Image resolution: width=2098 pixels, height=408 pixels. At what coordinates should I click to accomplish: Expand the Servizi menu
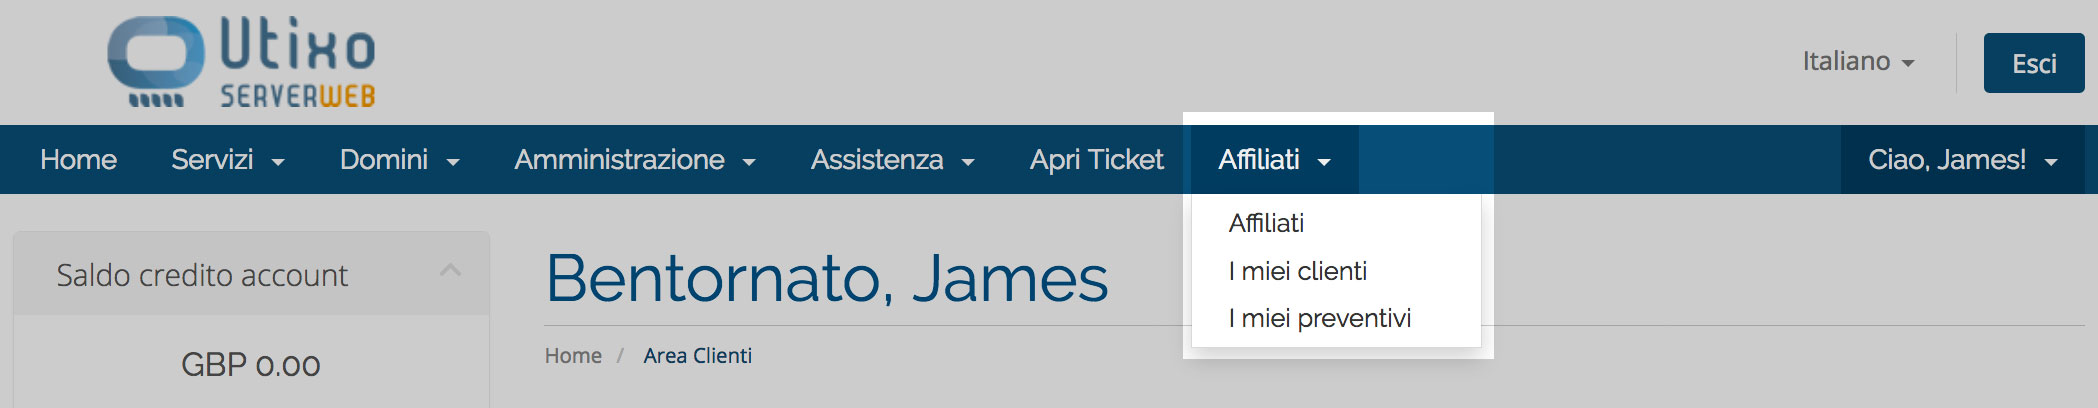tap(228, 160)
